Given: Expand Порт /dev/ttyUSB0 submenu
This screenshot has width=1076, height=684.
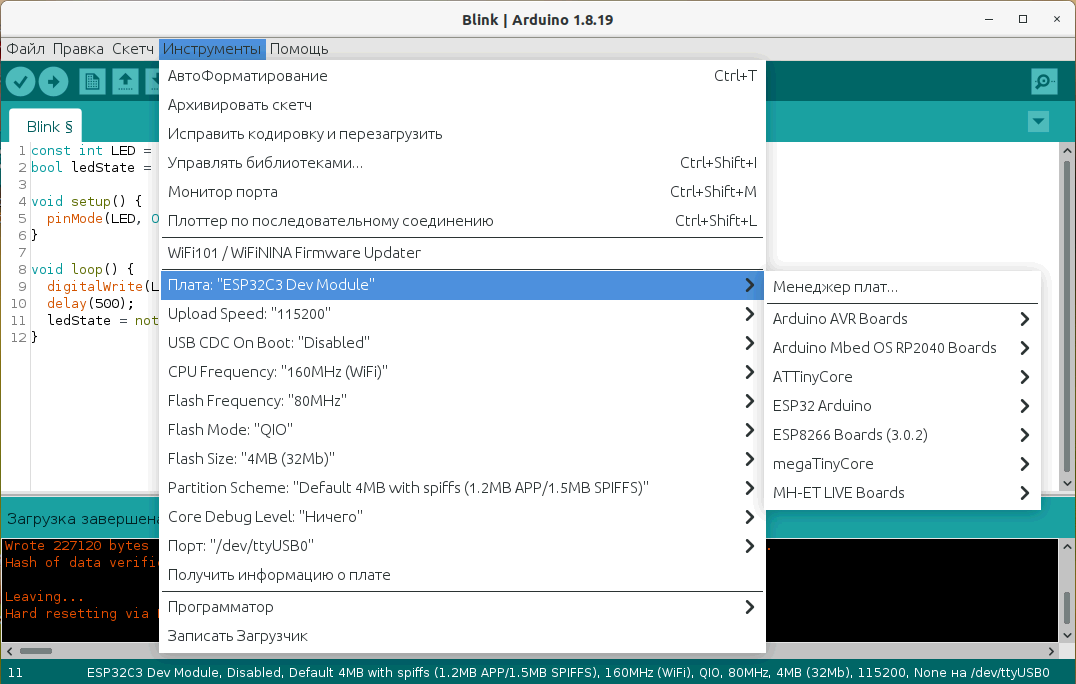Looking at the screenshot, I should pos(463,545).
